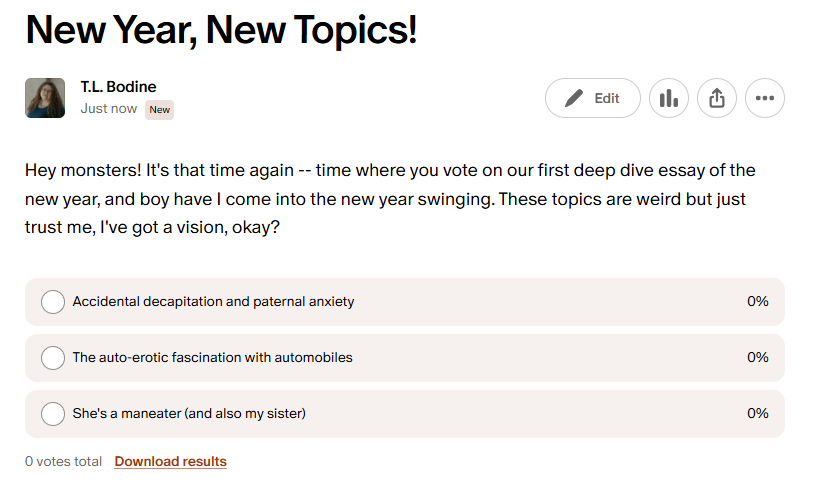Screen dimensions: 826x486
Task: Click the 'Hey monsters!' post body paragraph
Action: tap(390, 199)
